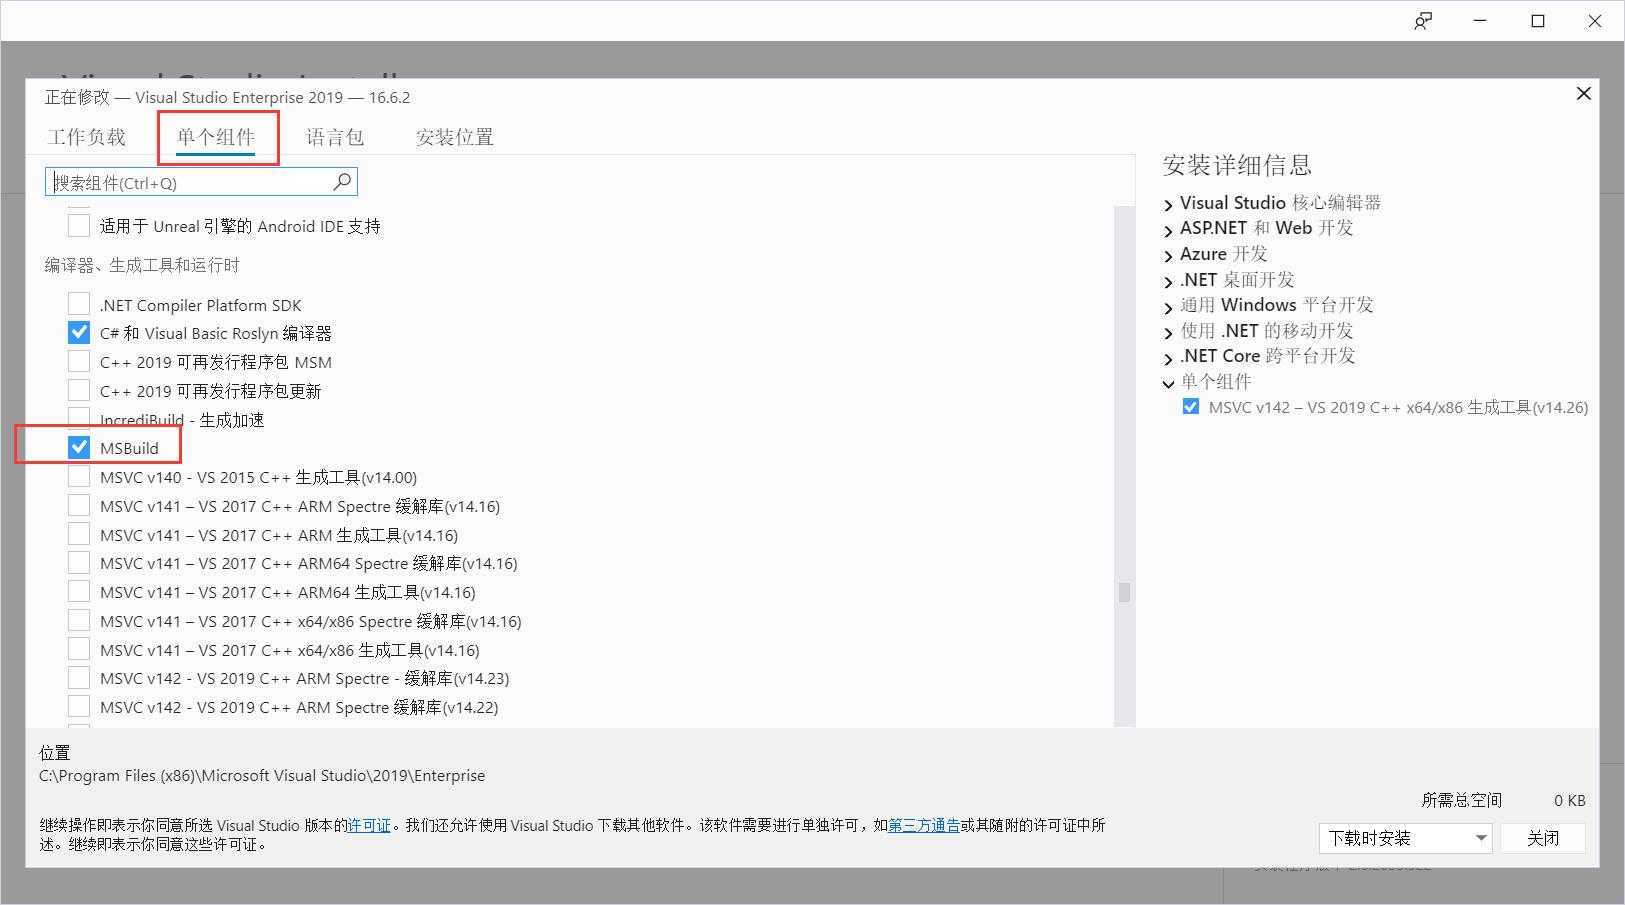
Task: Expand .NET 桌面开发 details
Action: pos(1168,281)
